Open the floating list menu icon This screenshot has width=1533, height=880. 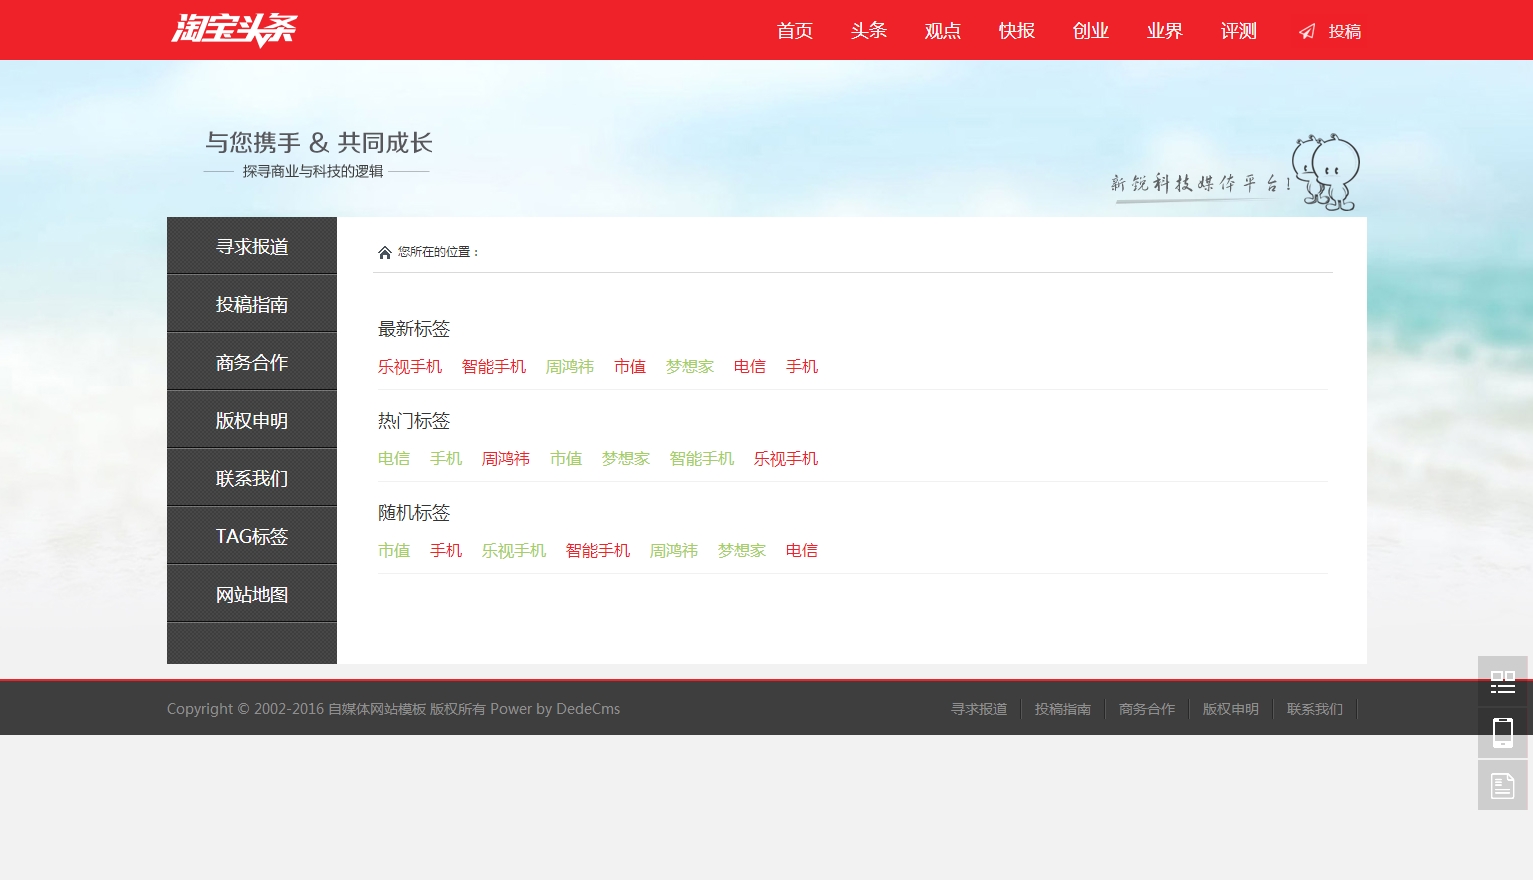pyautogui.click(x=1502, y=682)
